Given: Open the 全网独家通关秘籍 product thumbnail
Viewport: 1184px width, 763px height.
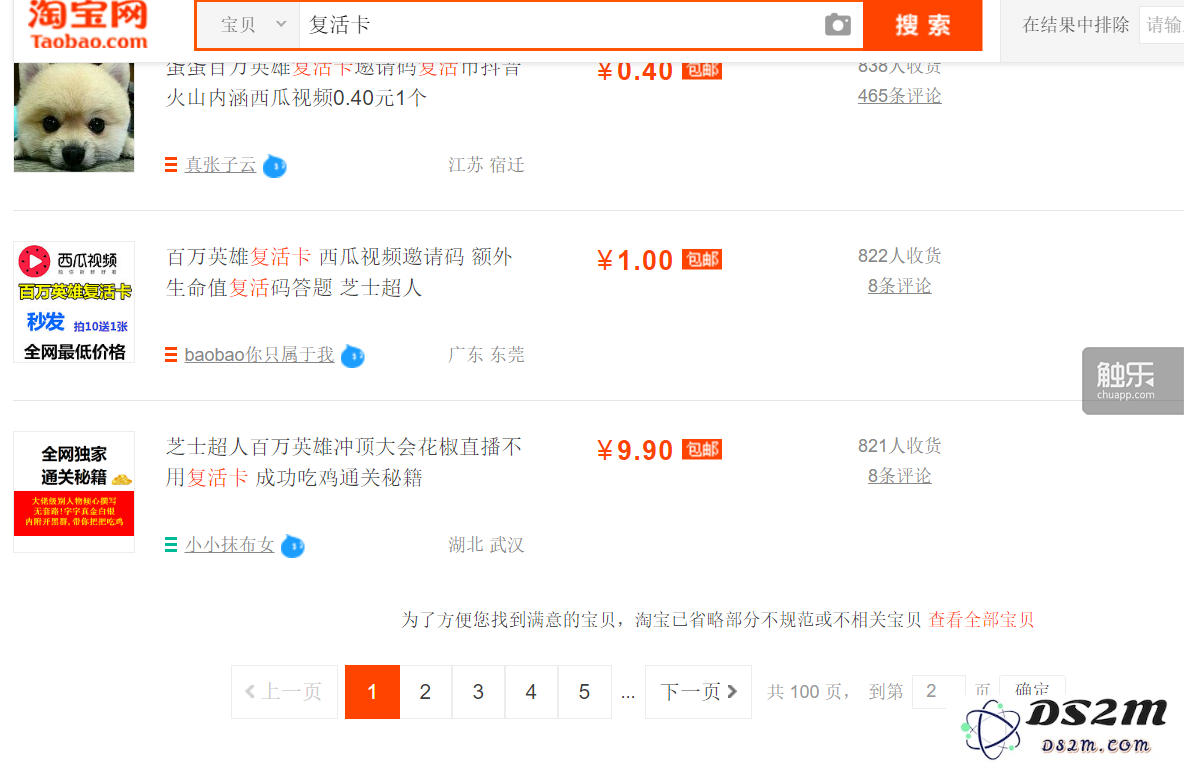Looking at the screenshot, I should [x=74, y=492].
